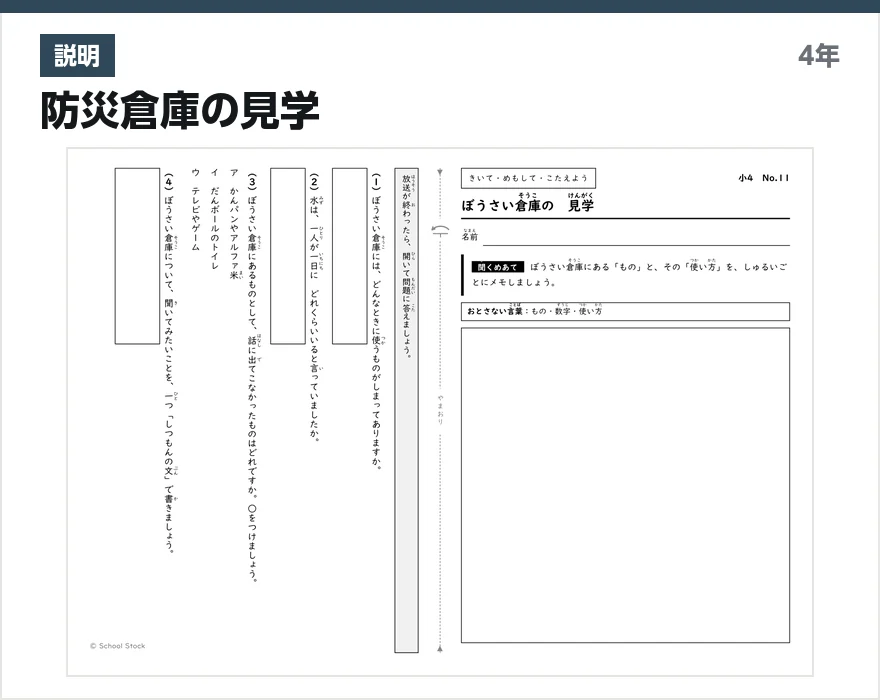Image resolution: width=880 pixels, height=700 pixels.
Task: Open the worksheet preview thumbnail
Action: 440,412
